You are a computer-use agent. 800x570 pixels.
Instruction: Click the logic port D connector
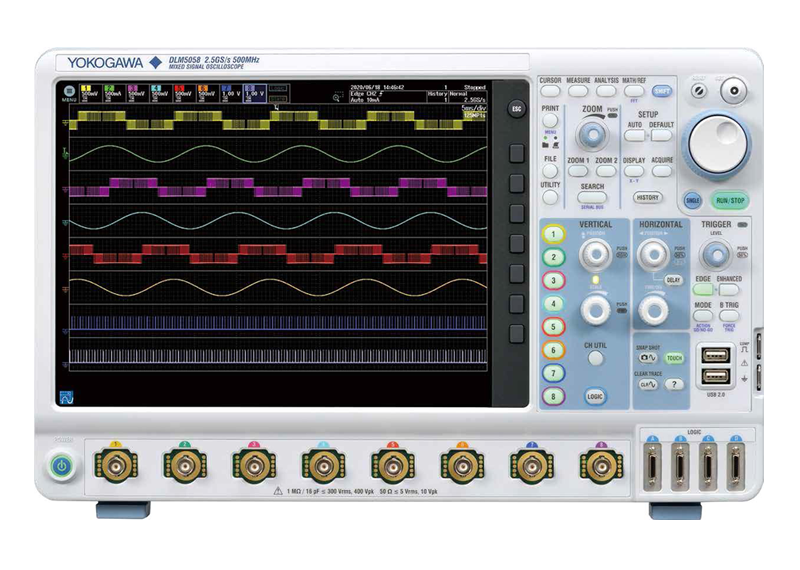[x=735, y=467]
